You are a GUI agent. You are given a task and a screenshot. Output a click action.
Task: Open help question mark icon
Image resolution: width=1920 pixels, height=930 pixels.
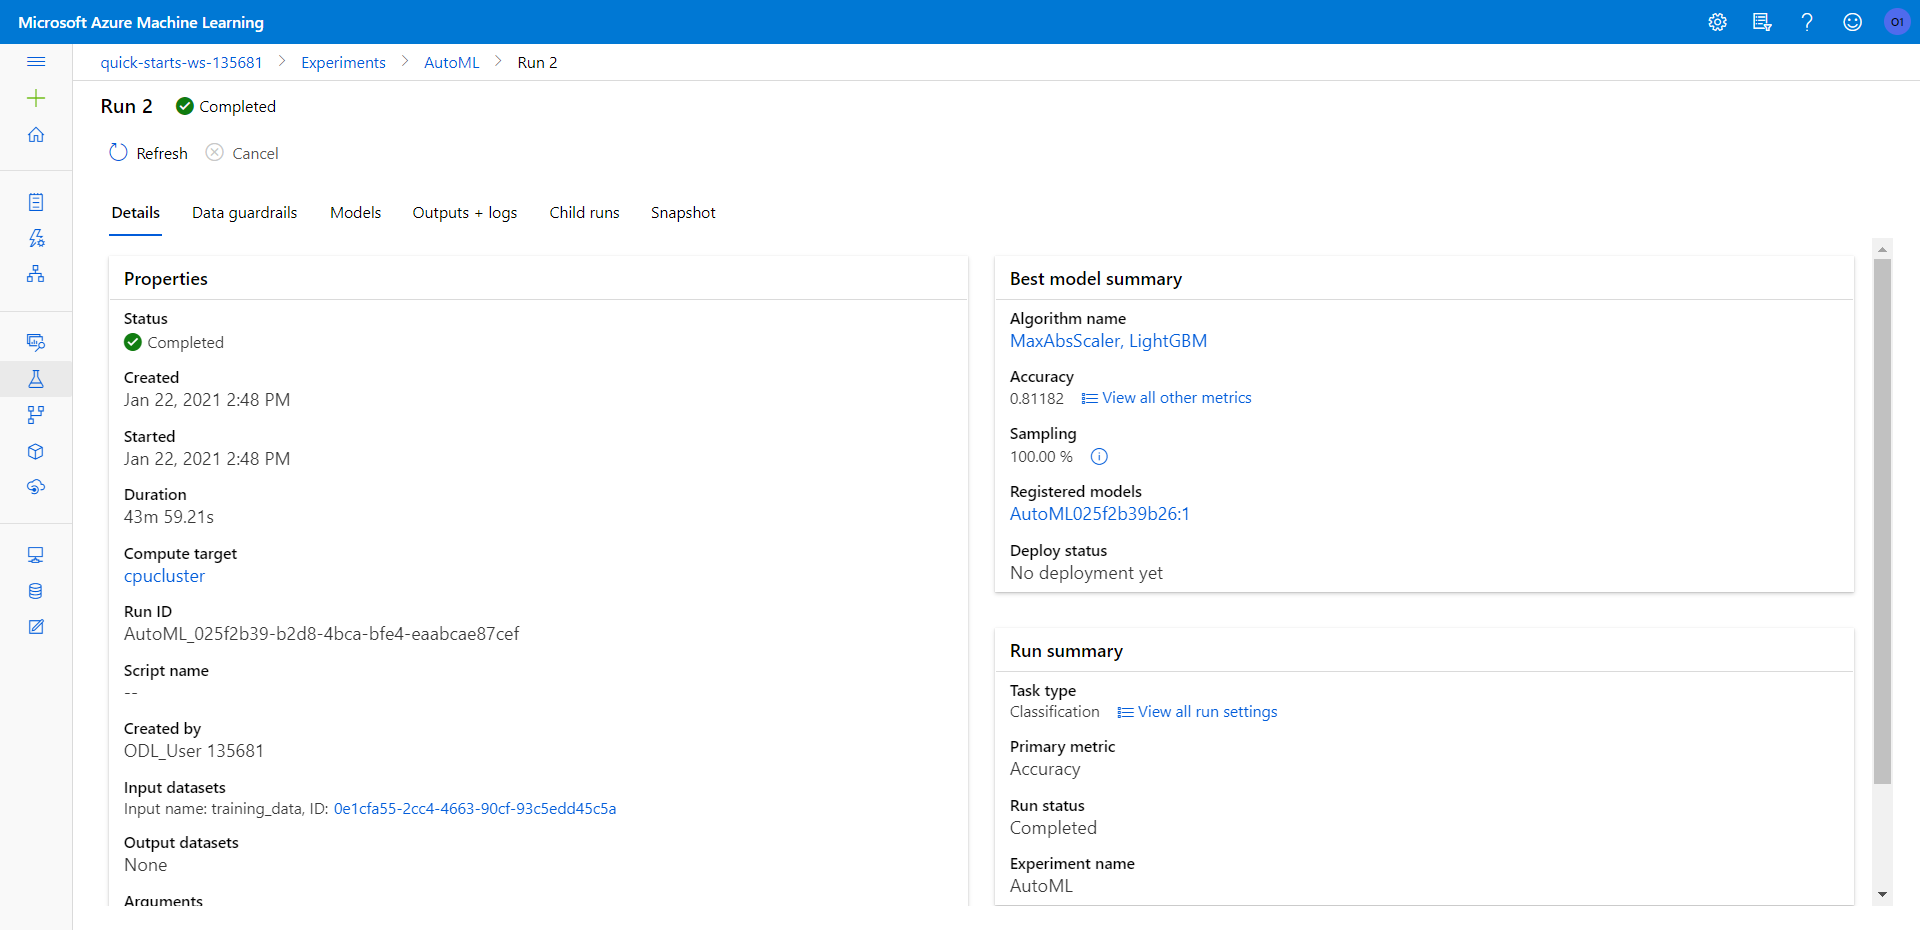1807,22
